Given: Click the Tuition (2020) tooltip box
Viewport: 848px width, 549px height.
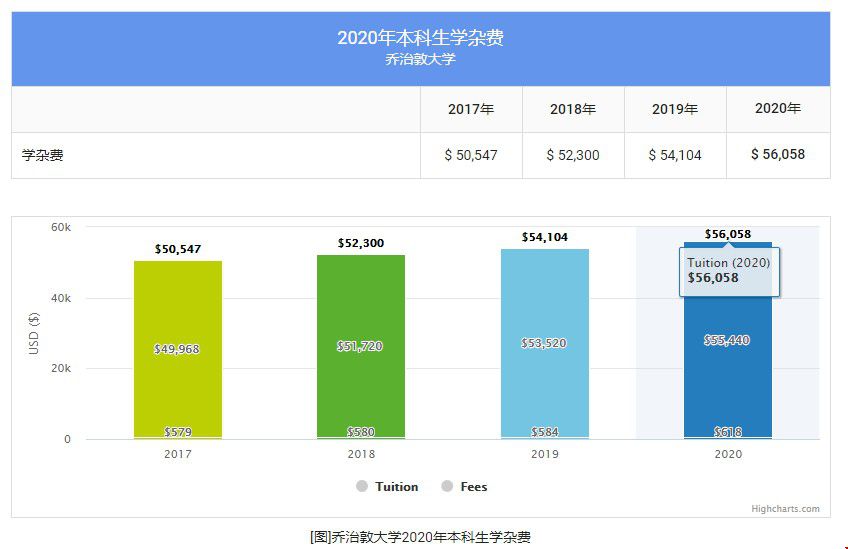Looking at the screenshot, I should click(729, 272).
